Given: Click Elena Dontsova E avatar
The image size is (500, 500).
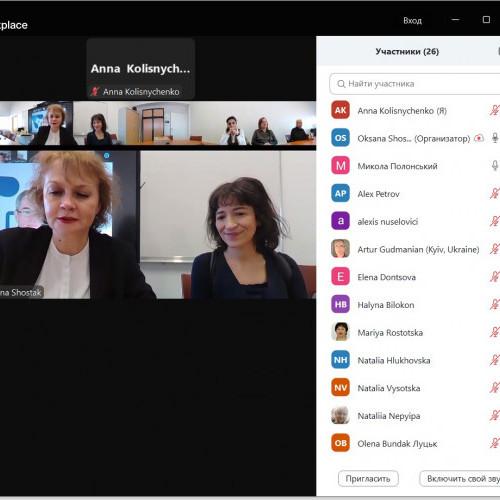Looking at the screenshot, I should click(340, 276).
